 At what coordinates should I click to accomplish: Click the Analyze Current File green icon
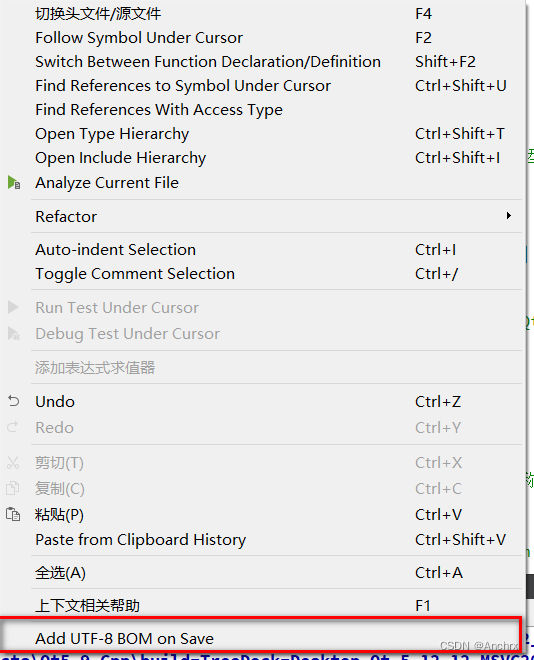pyautogui.click(x=14, y=183)
